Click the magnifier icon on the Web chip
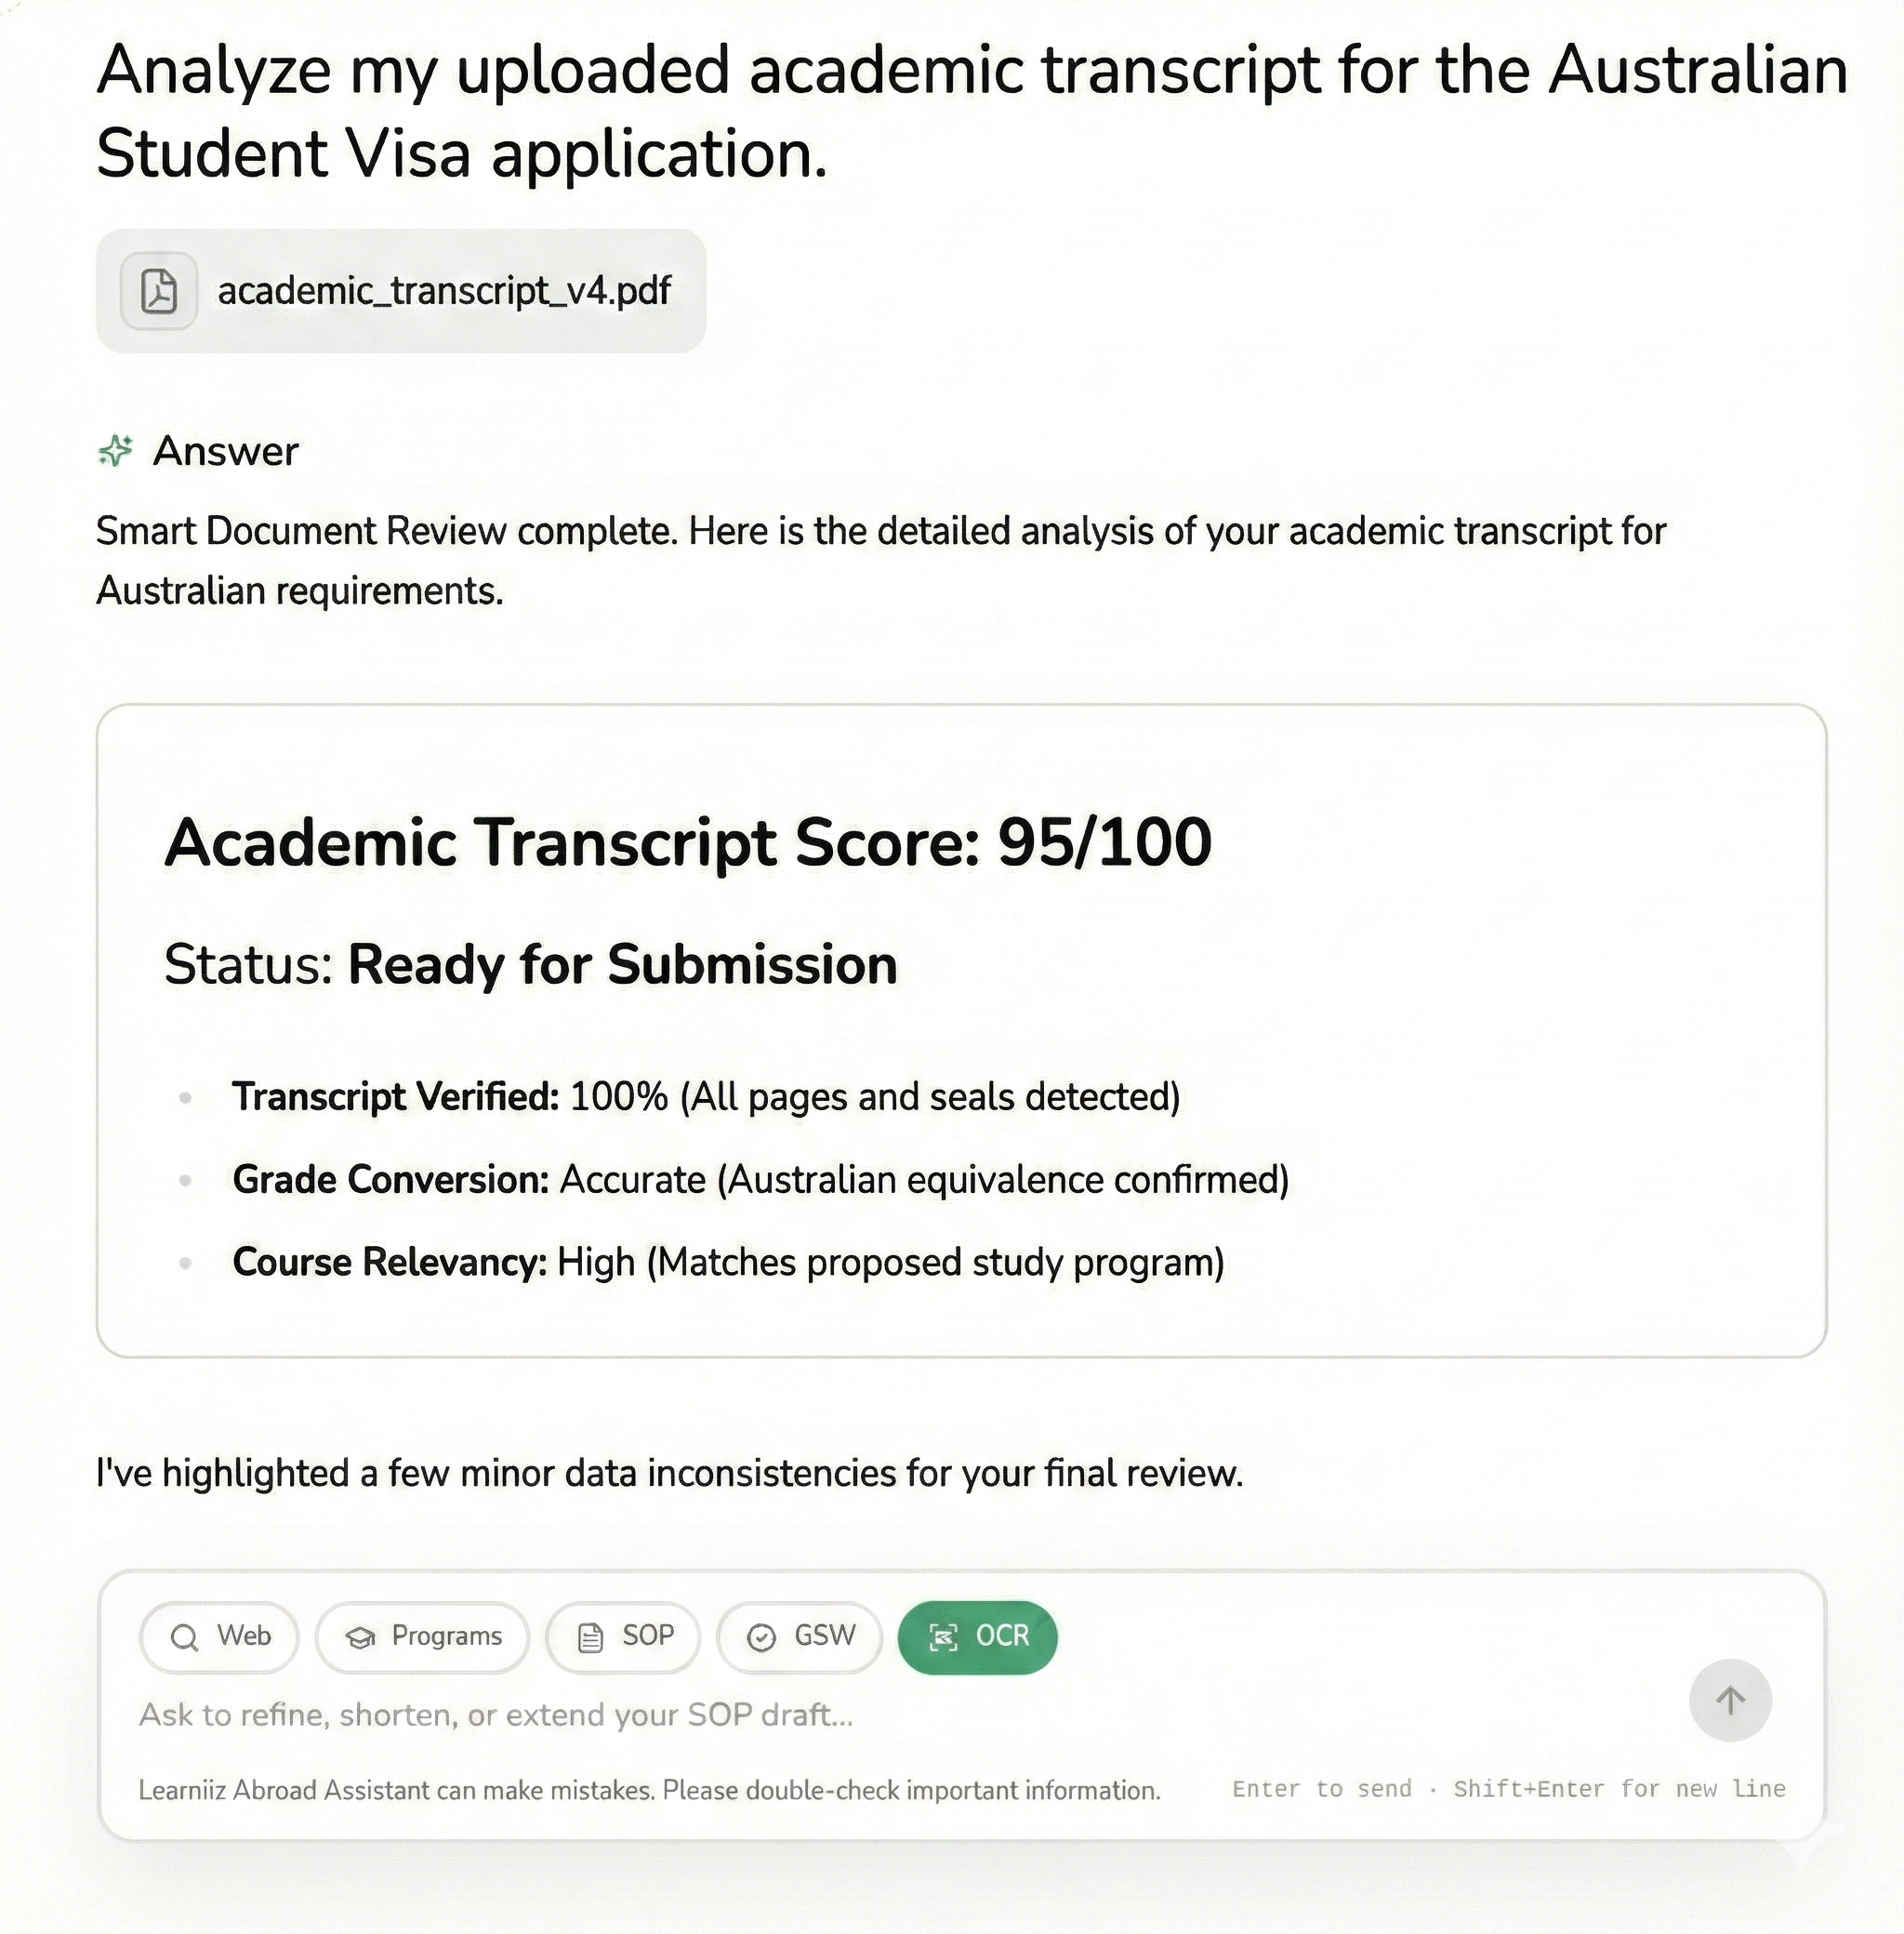 point(184,1637)
